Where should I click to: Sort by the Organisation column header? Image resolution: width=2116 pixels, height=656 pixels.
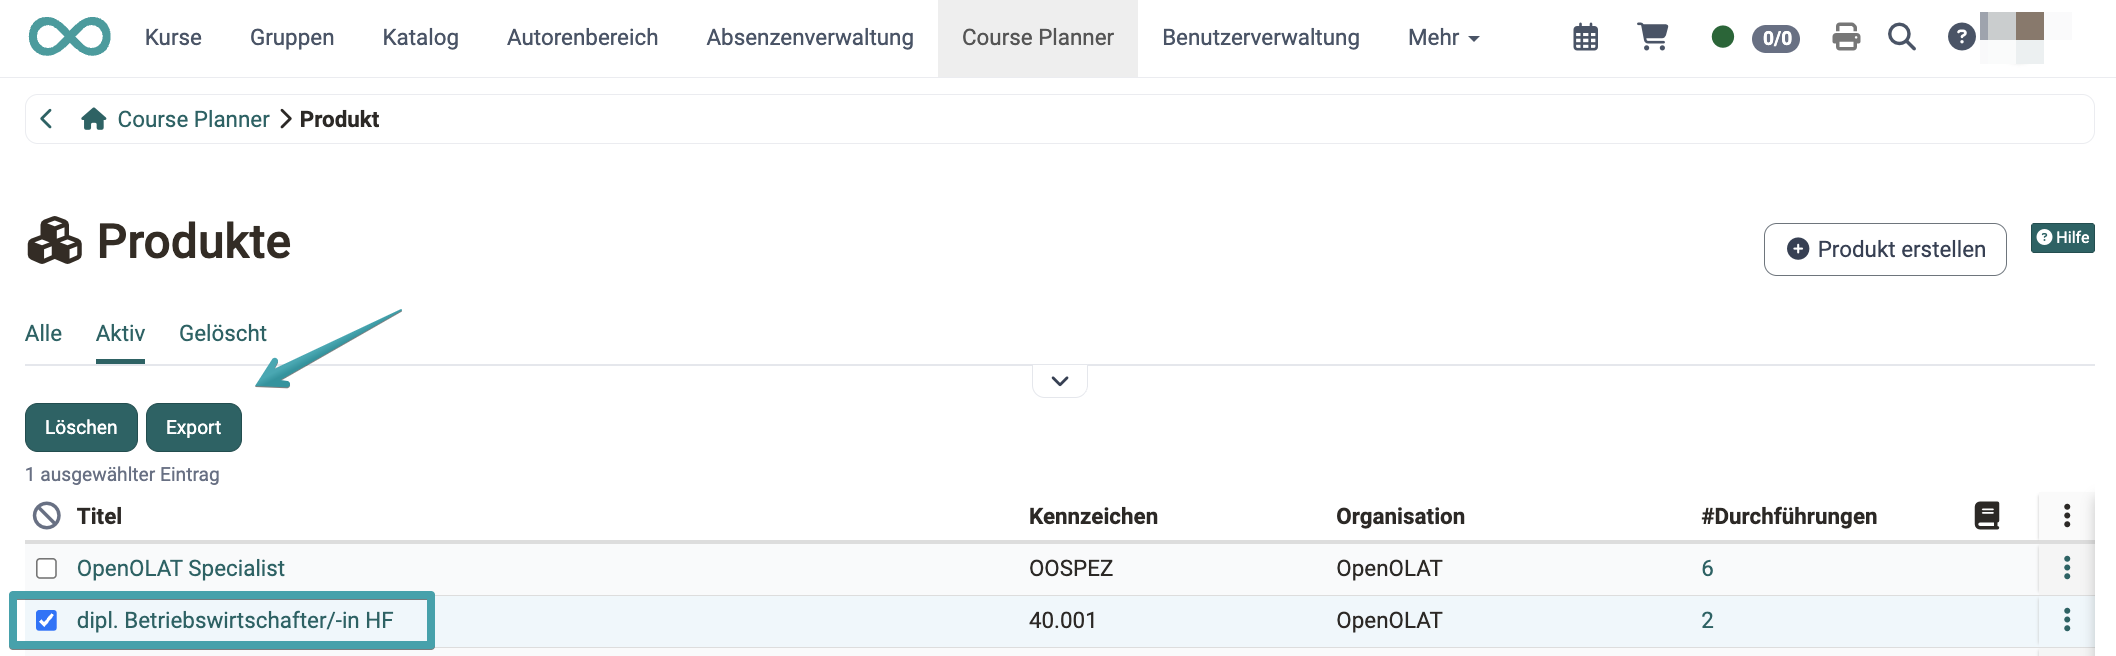click(1400, 516)
